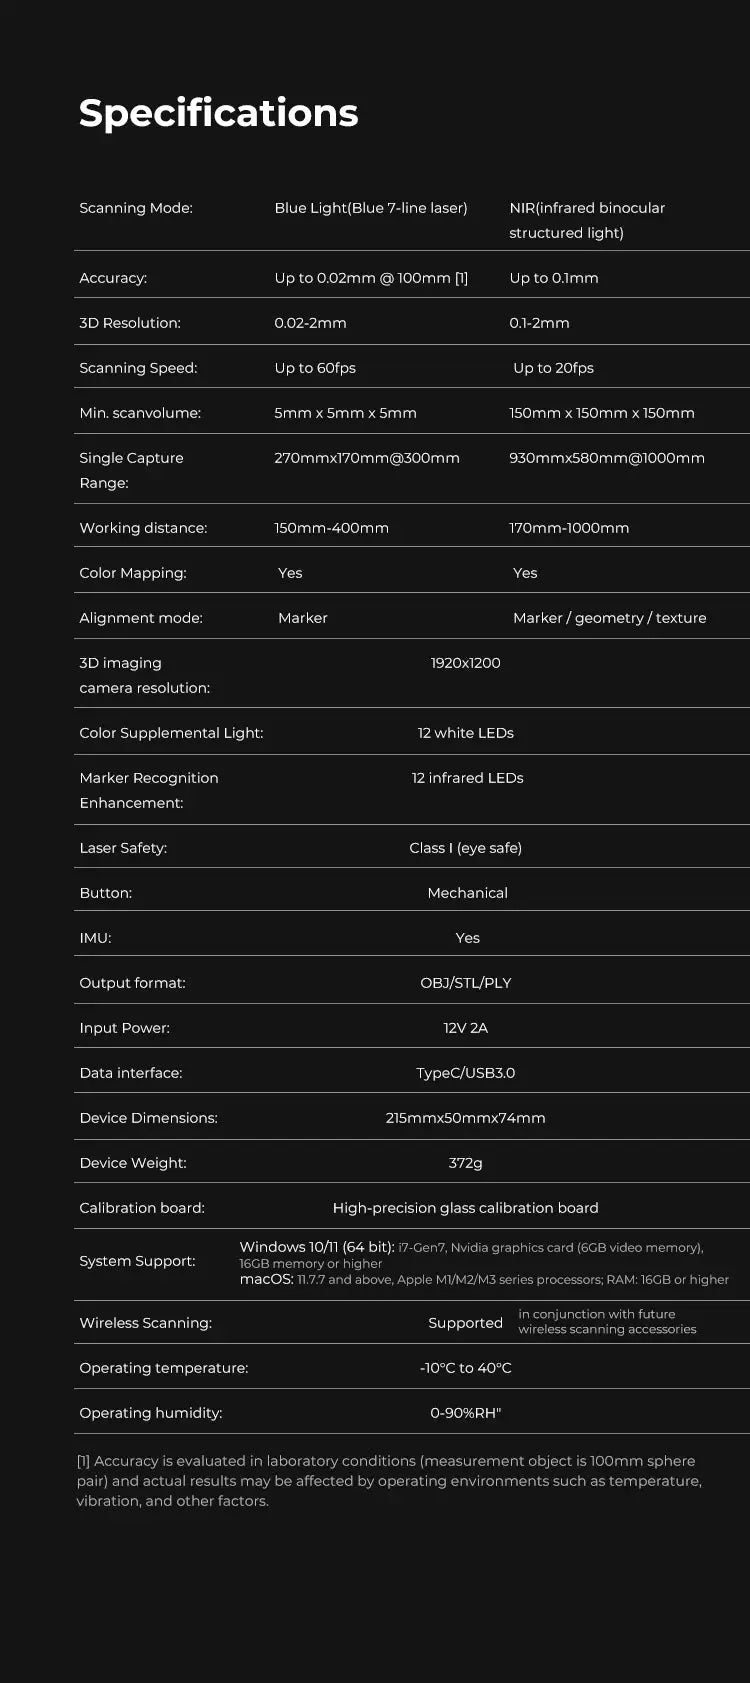Click the NIR(infrared binocular structured light) text

[586, 220]
